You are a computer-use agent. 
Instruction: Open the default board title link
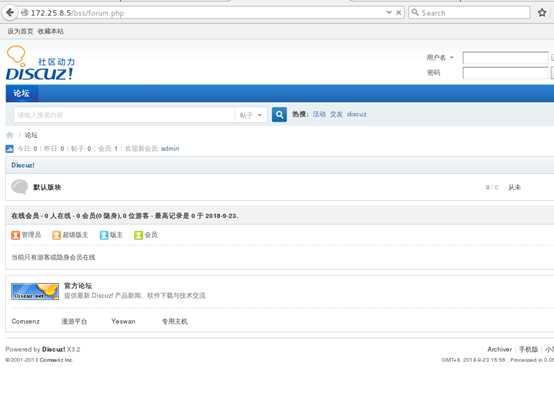coord(47,187)
